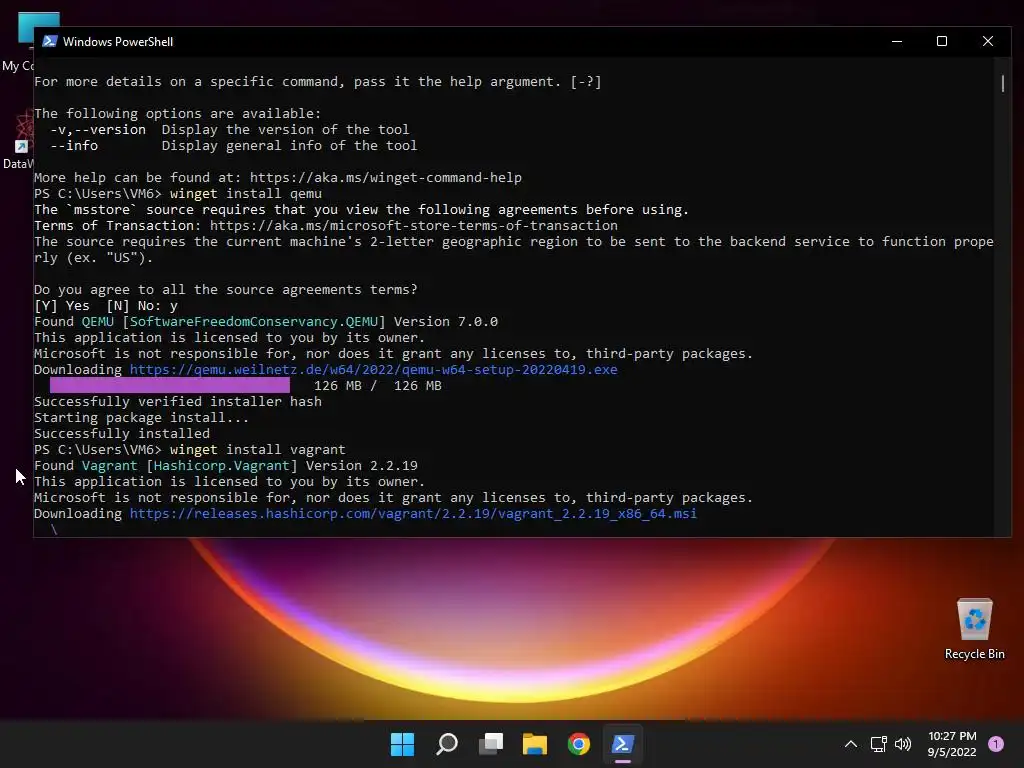Click the '--info' option line
This screenshot has width=1024, height=768.
tap(233, 146)
